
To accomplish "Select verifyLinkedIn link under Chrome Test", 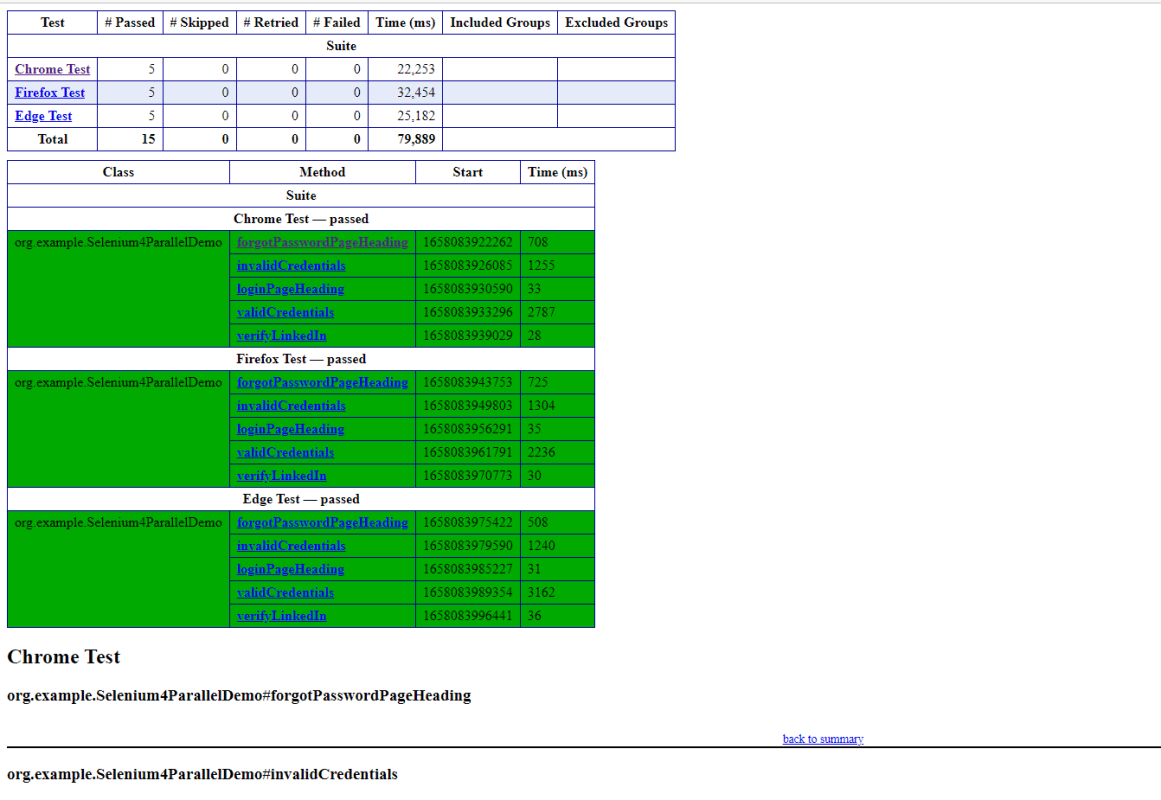I will point(281,336).
